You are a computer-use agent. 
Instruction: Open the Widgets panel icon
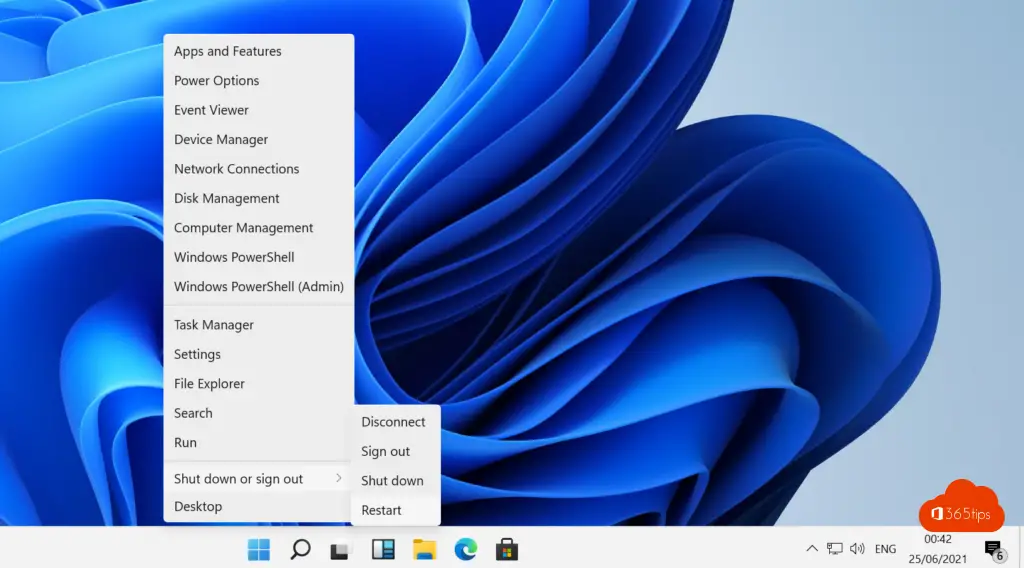383,549
